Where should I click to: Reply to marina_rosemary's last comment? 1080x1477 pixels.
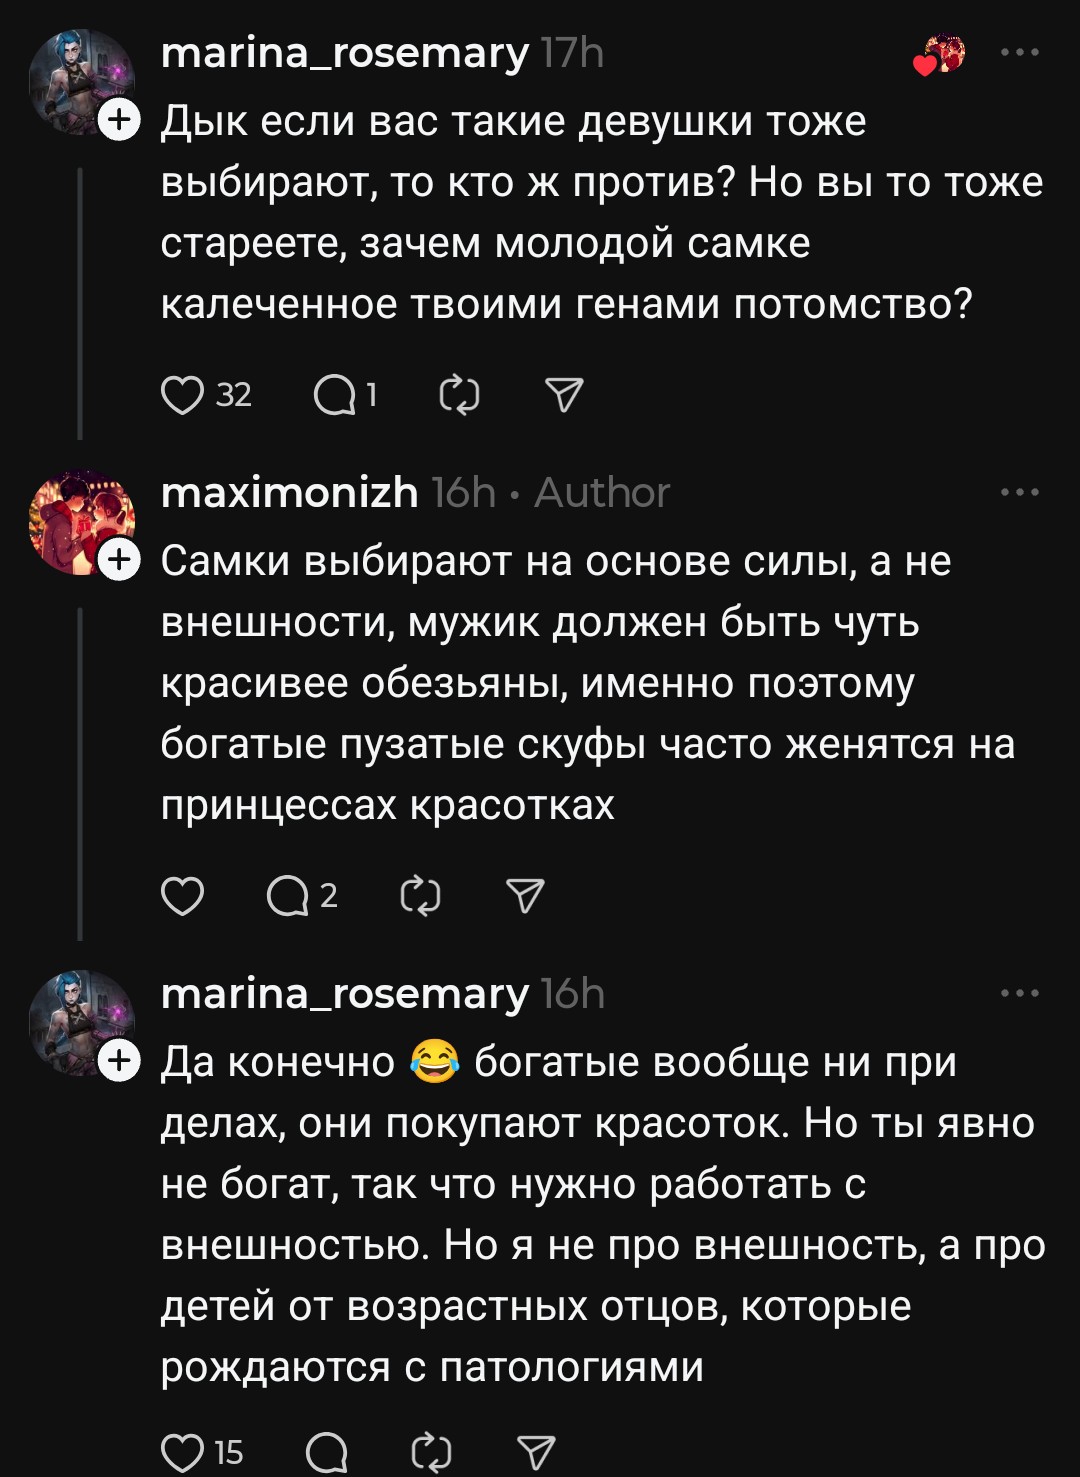click(327, 1452)
